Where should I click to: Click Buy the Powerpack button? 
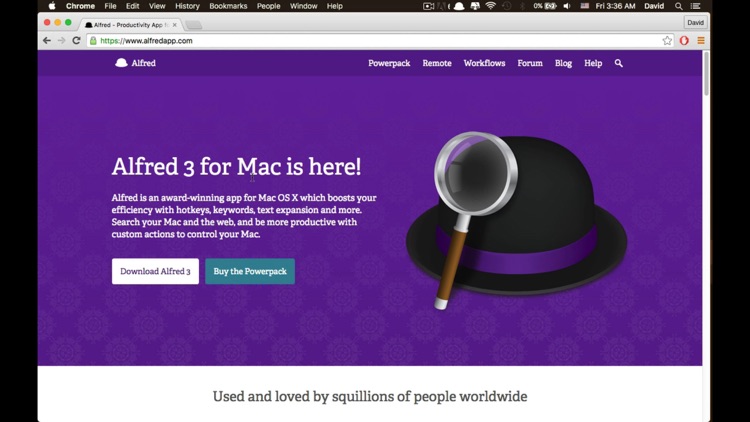click(250, 271)
